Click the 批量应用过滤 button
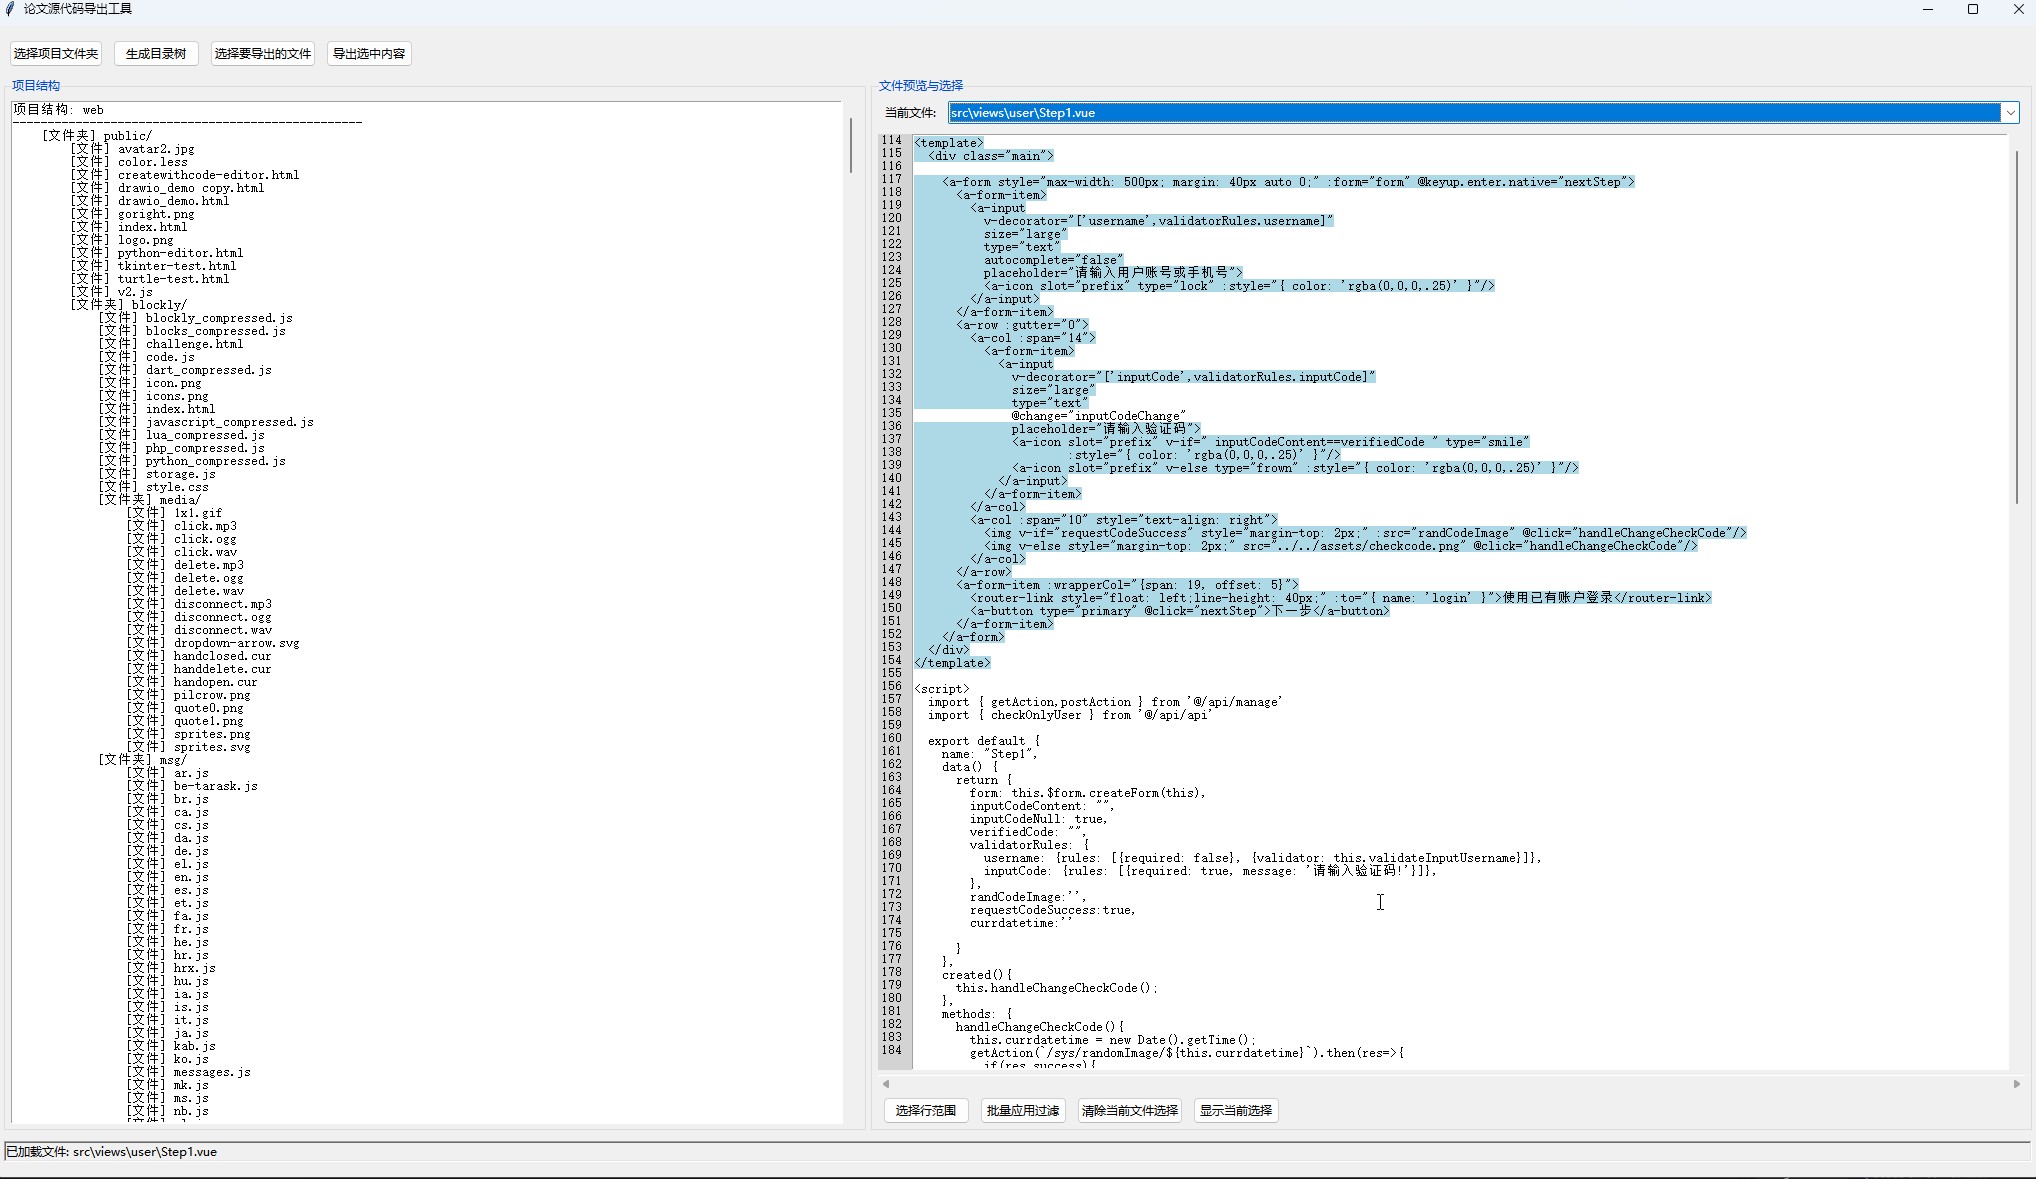This screenshot has height=1179, width=2036. [1023, 1110]
